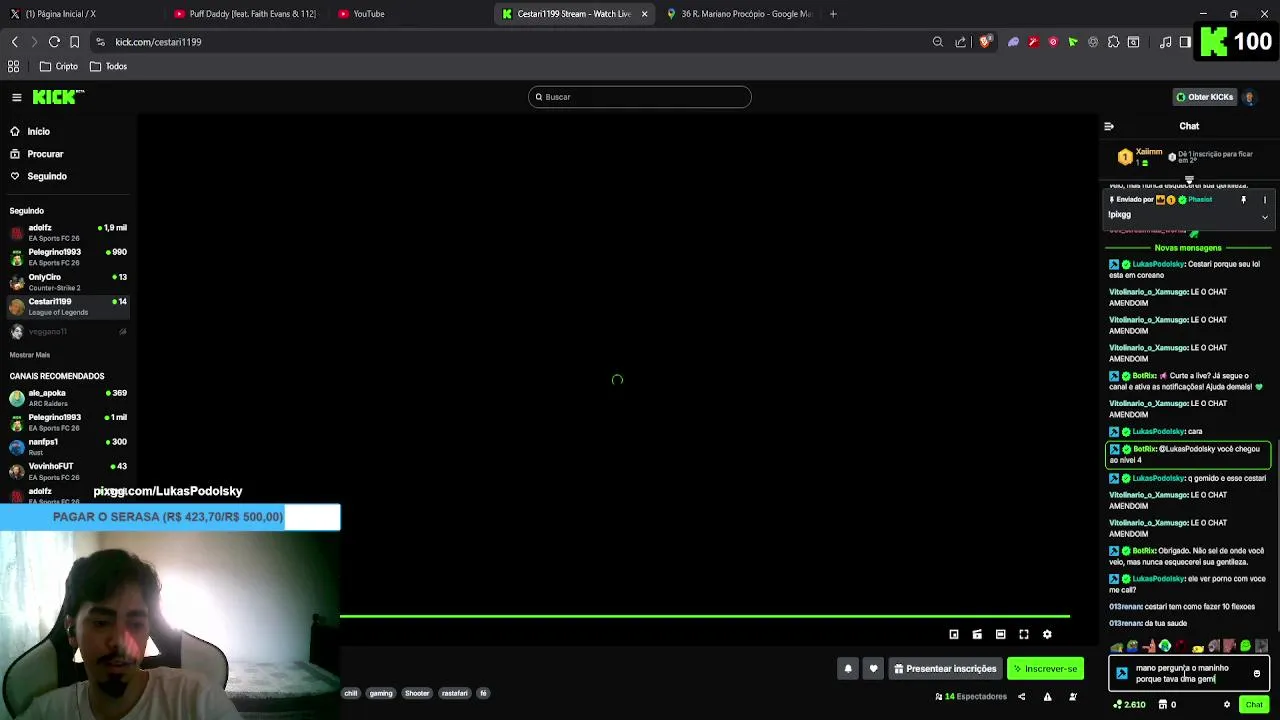Click the Obter KICKs button
Screen dimensions: 1280x720
click(1204, 97)
